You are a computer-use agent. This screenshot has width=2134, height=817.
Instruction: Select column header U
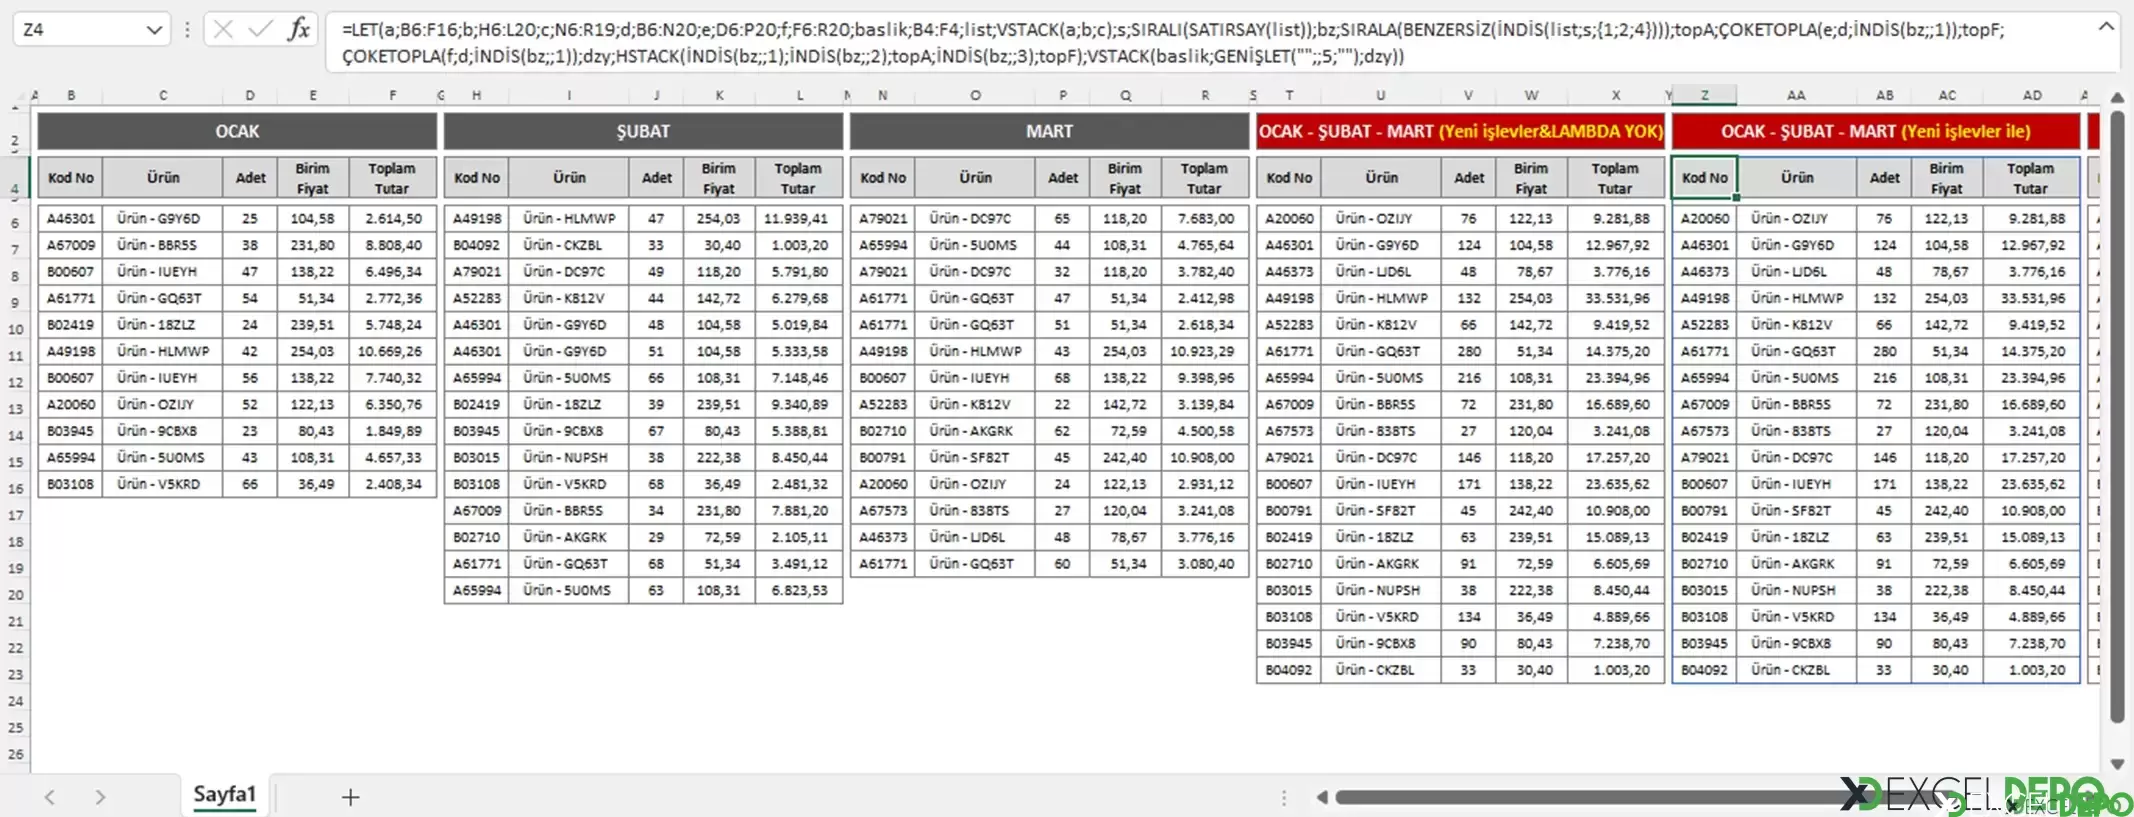pyautogui.click(x=1380, y=95)
